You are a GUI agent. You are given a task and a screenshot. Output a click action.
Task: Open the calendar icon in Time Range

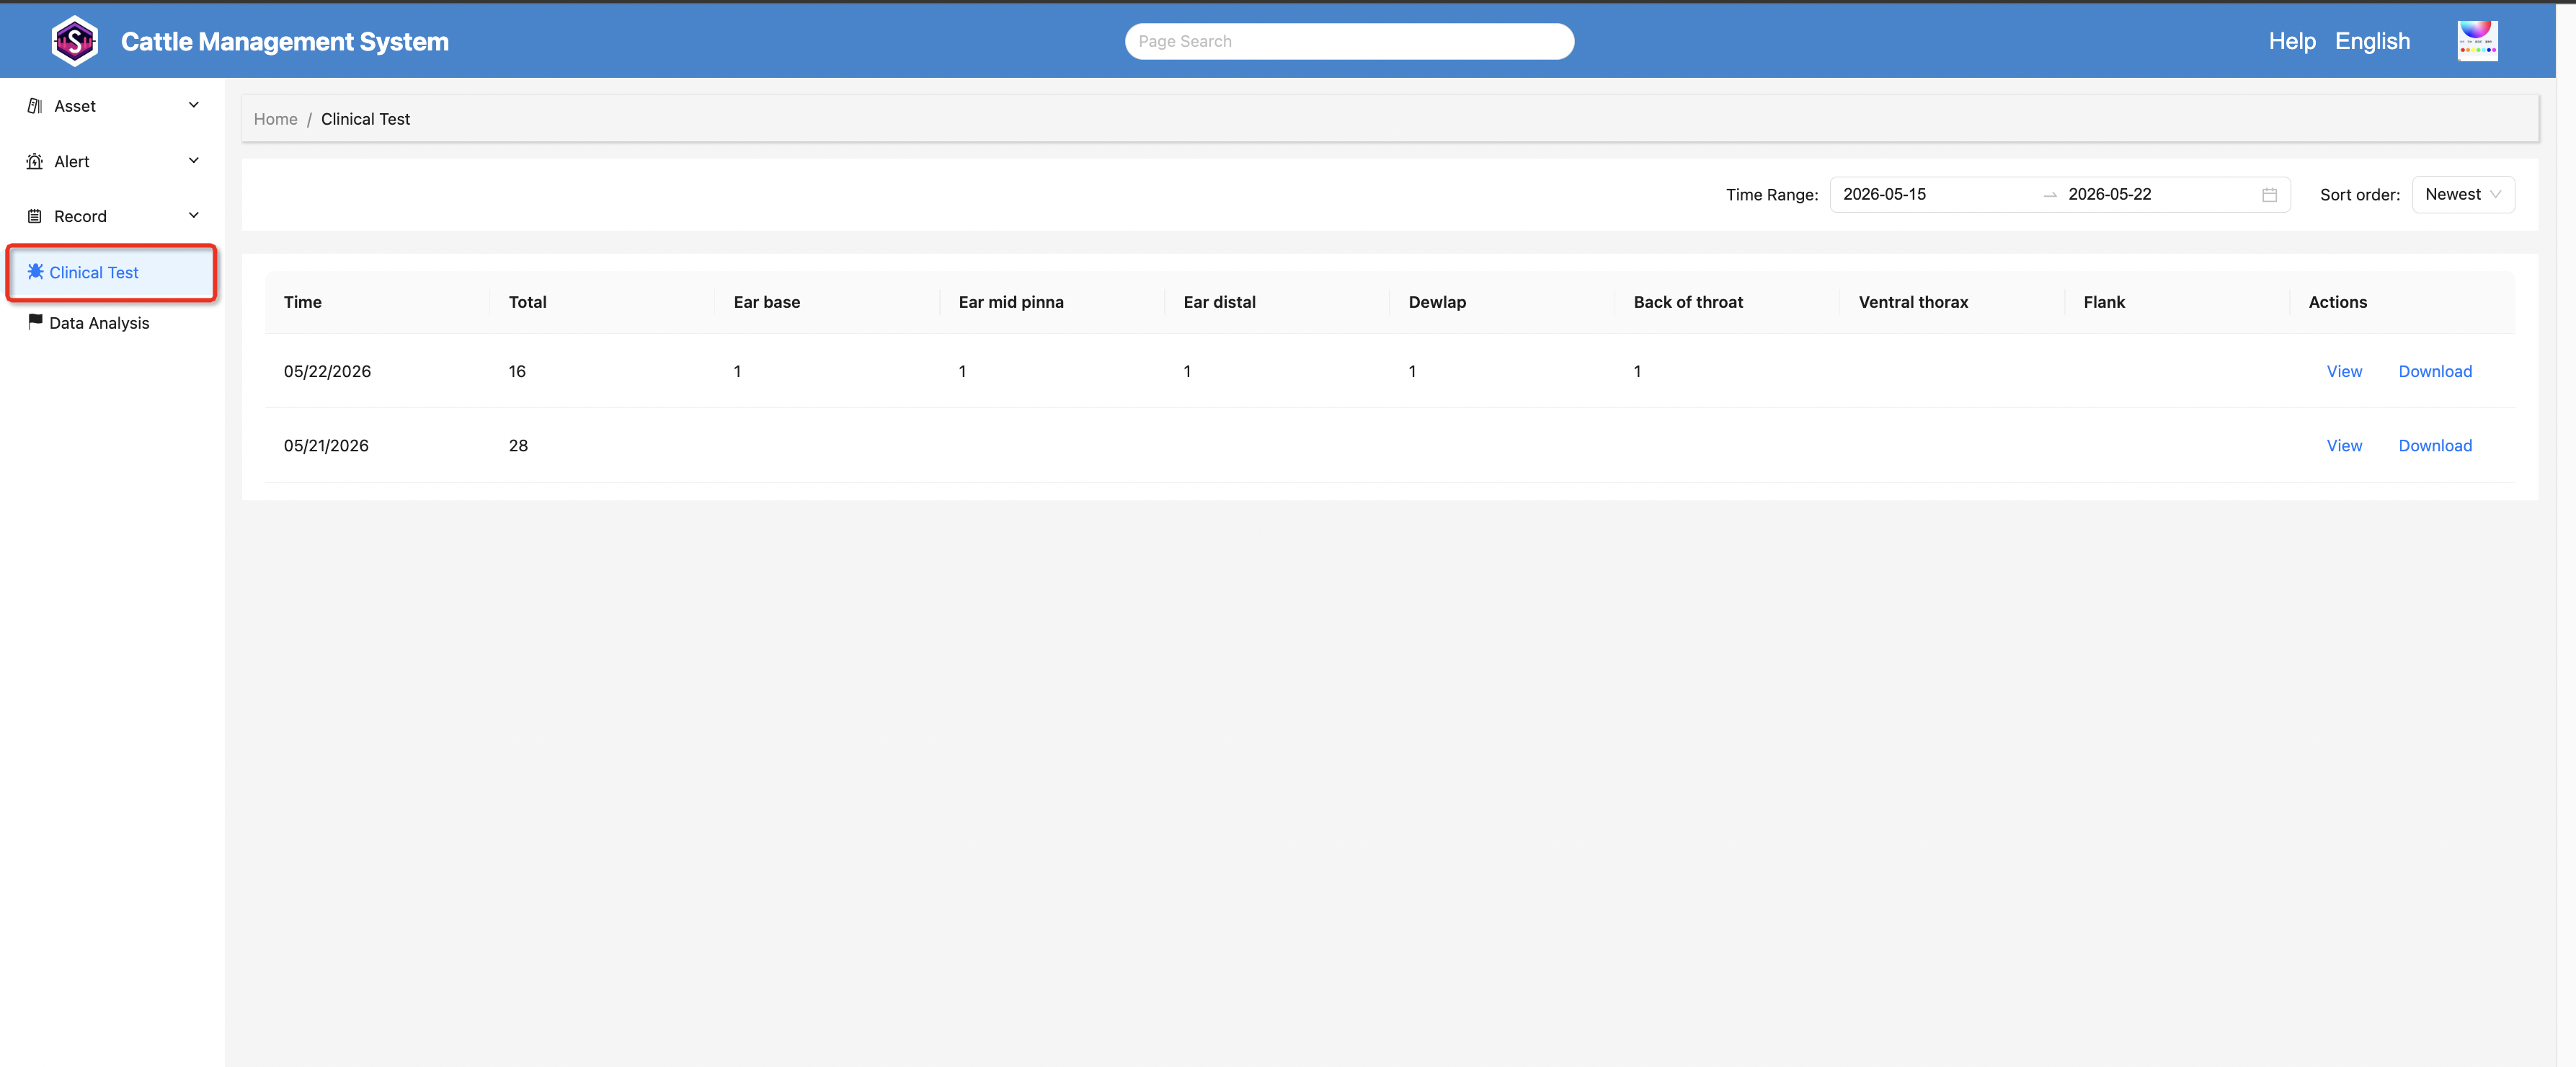pos(2269,195)
